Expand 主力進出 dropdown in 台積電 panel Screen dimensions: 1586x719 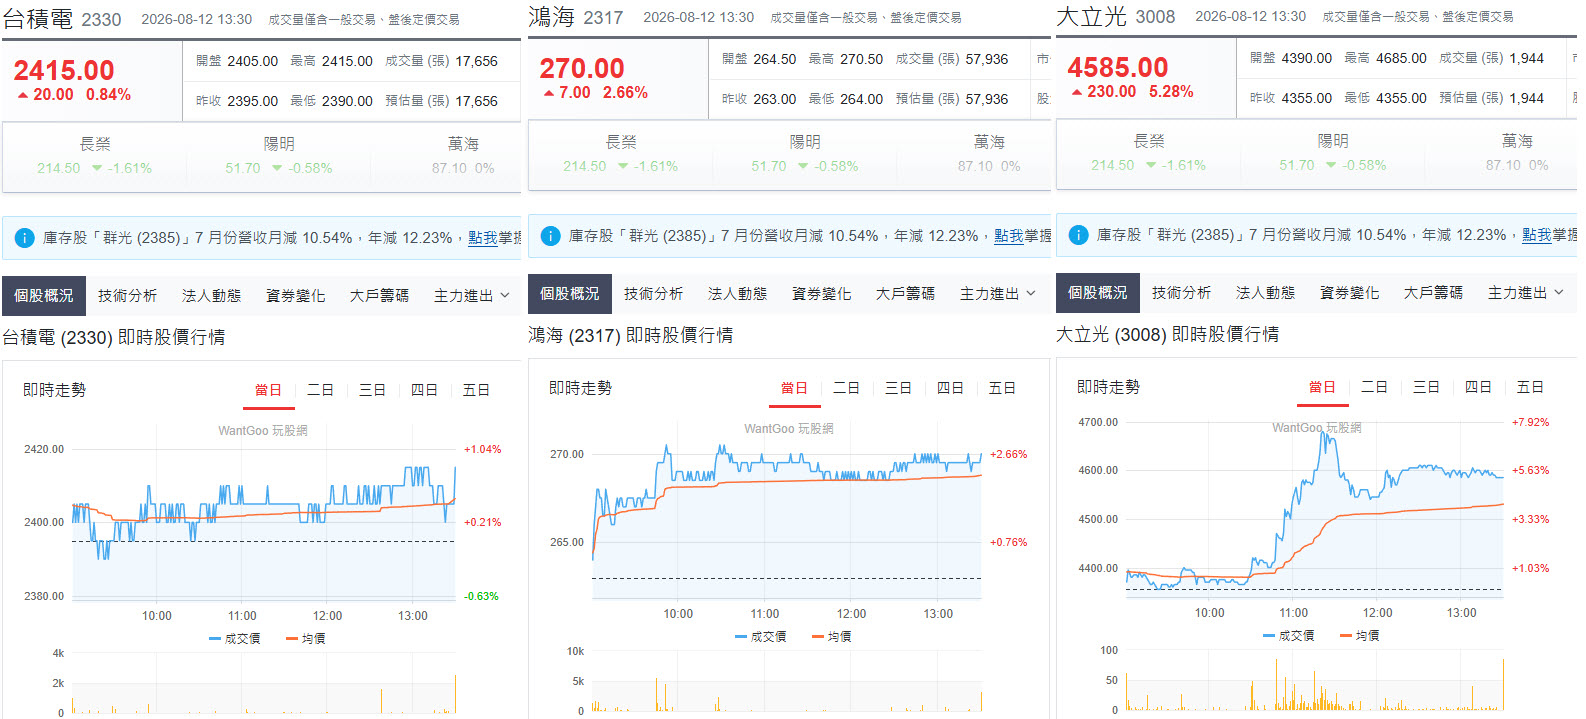point(471,296)
